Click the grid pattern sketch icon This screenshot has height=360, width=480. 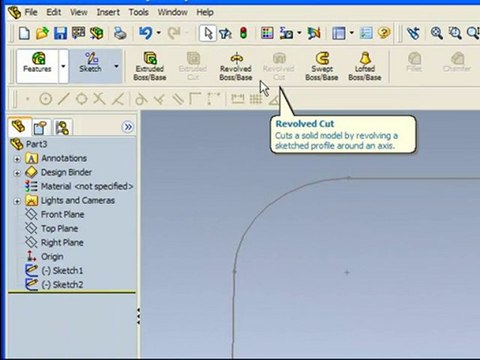(x=256, y=99)
